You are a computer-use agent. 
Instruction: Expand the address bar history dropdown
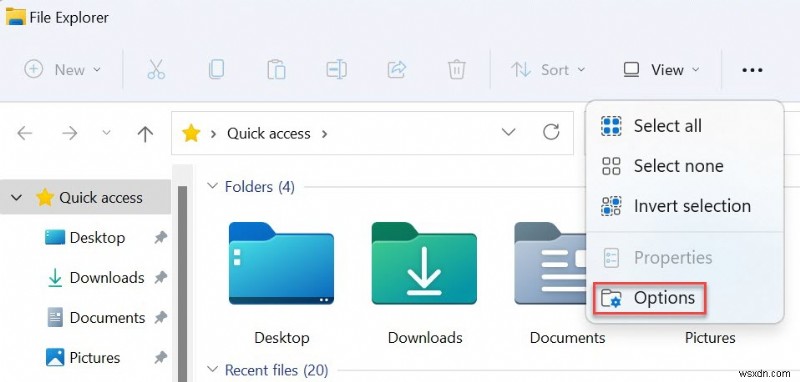pos(508,133)
